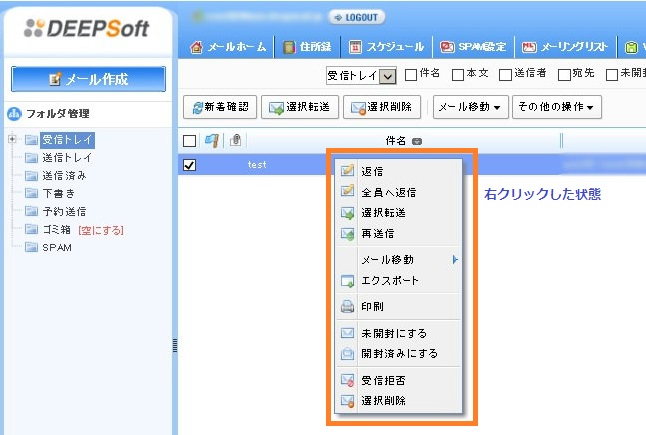Open the 受信トレイ search folder dropdown
Viewport: 646px width, 435px height.
coord(388,75)
